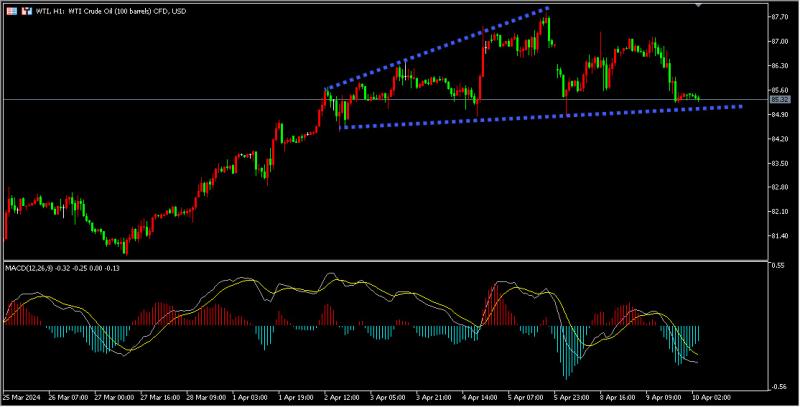Click the 82.80 price scale label
Image resolution: width=800 pixels, height=407 pixels.
tap(780, 187)
